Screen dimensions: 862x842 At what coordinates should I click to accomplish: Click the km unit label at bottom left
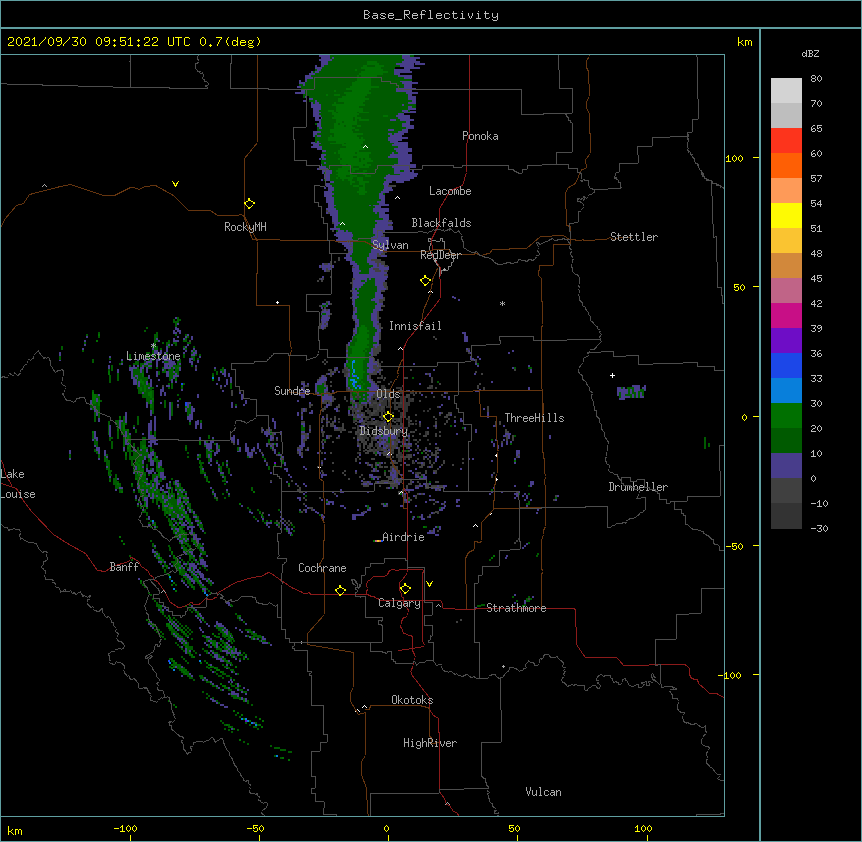click(x=15, y=830)
